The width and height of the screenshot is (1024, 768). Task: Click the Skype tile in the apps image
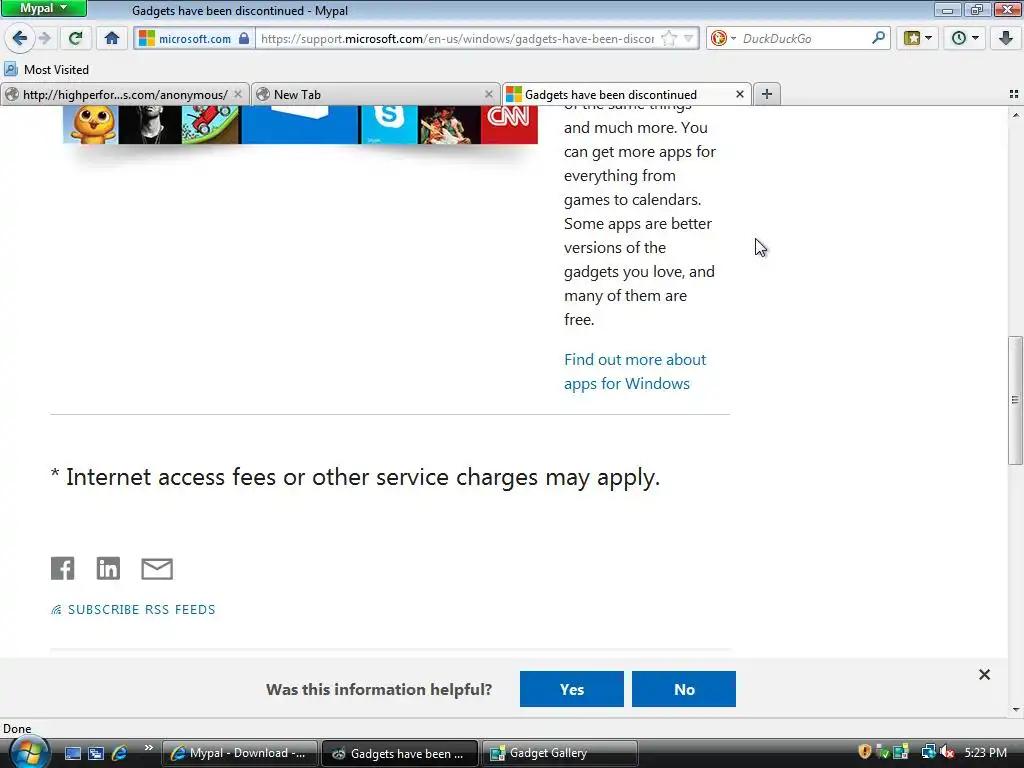click(x=389, y=124)
